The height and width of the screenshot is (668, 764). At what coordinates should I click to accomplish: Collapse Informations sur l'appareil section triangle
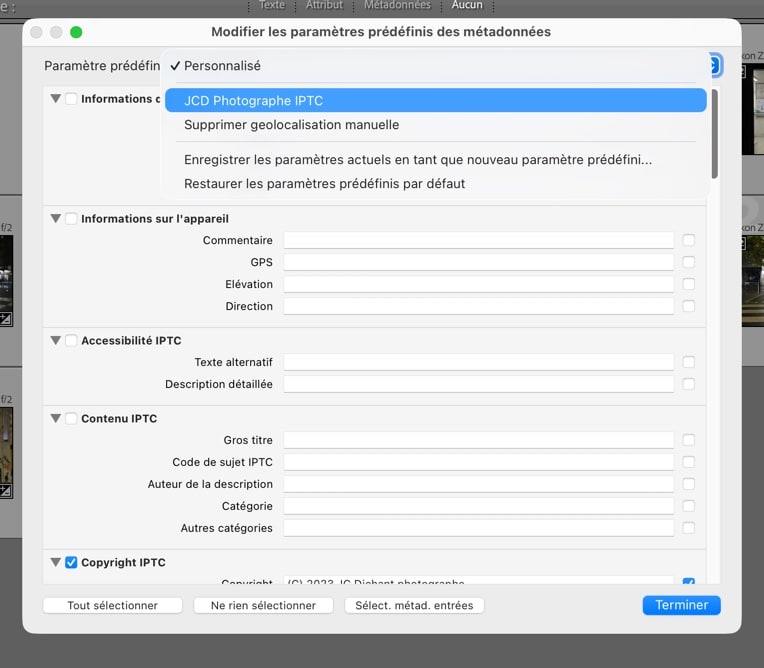pyautogui.click(x=56, y=218)
